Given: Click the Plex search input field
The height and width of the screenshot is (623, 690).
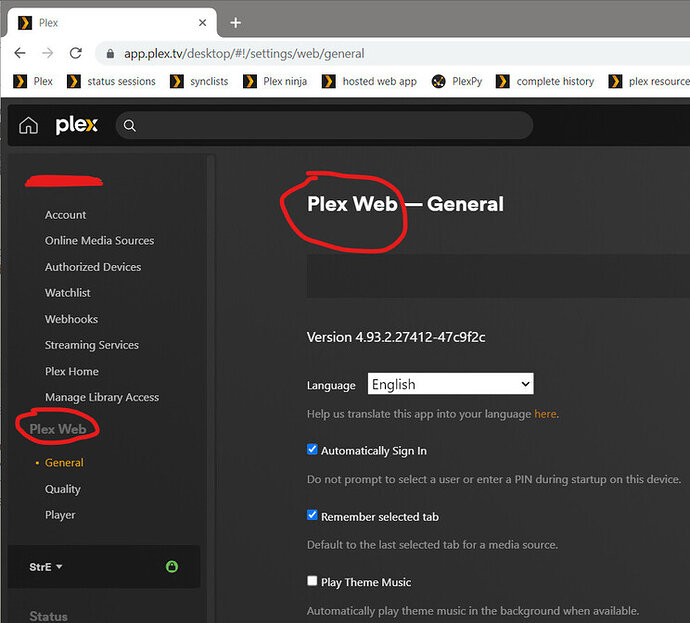Looking at the screenshot, I should (324, 125).
